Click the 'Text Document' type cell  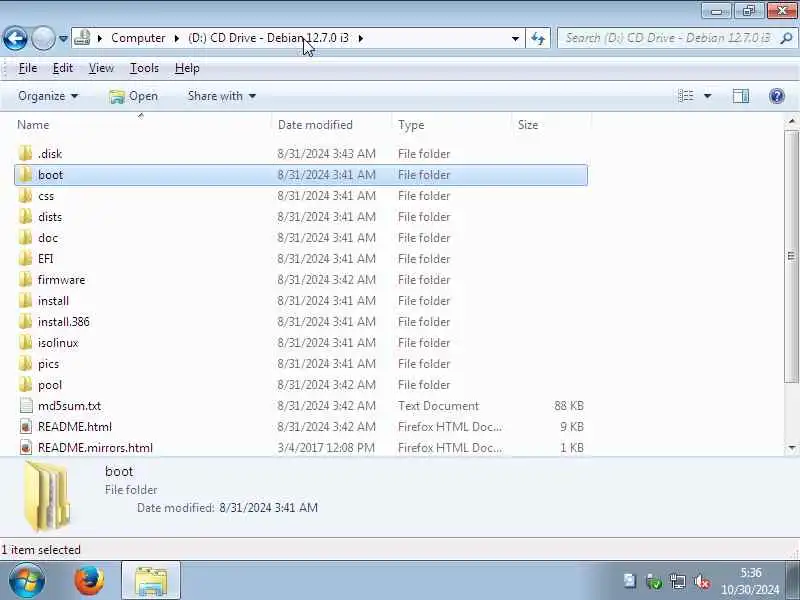438,406
